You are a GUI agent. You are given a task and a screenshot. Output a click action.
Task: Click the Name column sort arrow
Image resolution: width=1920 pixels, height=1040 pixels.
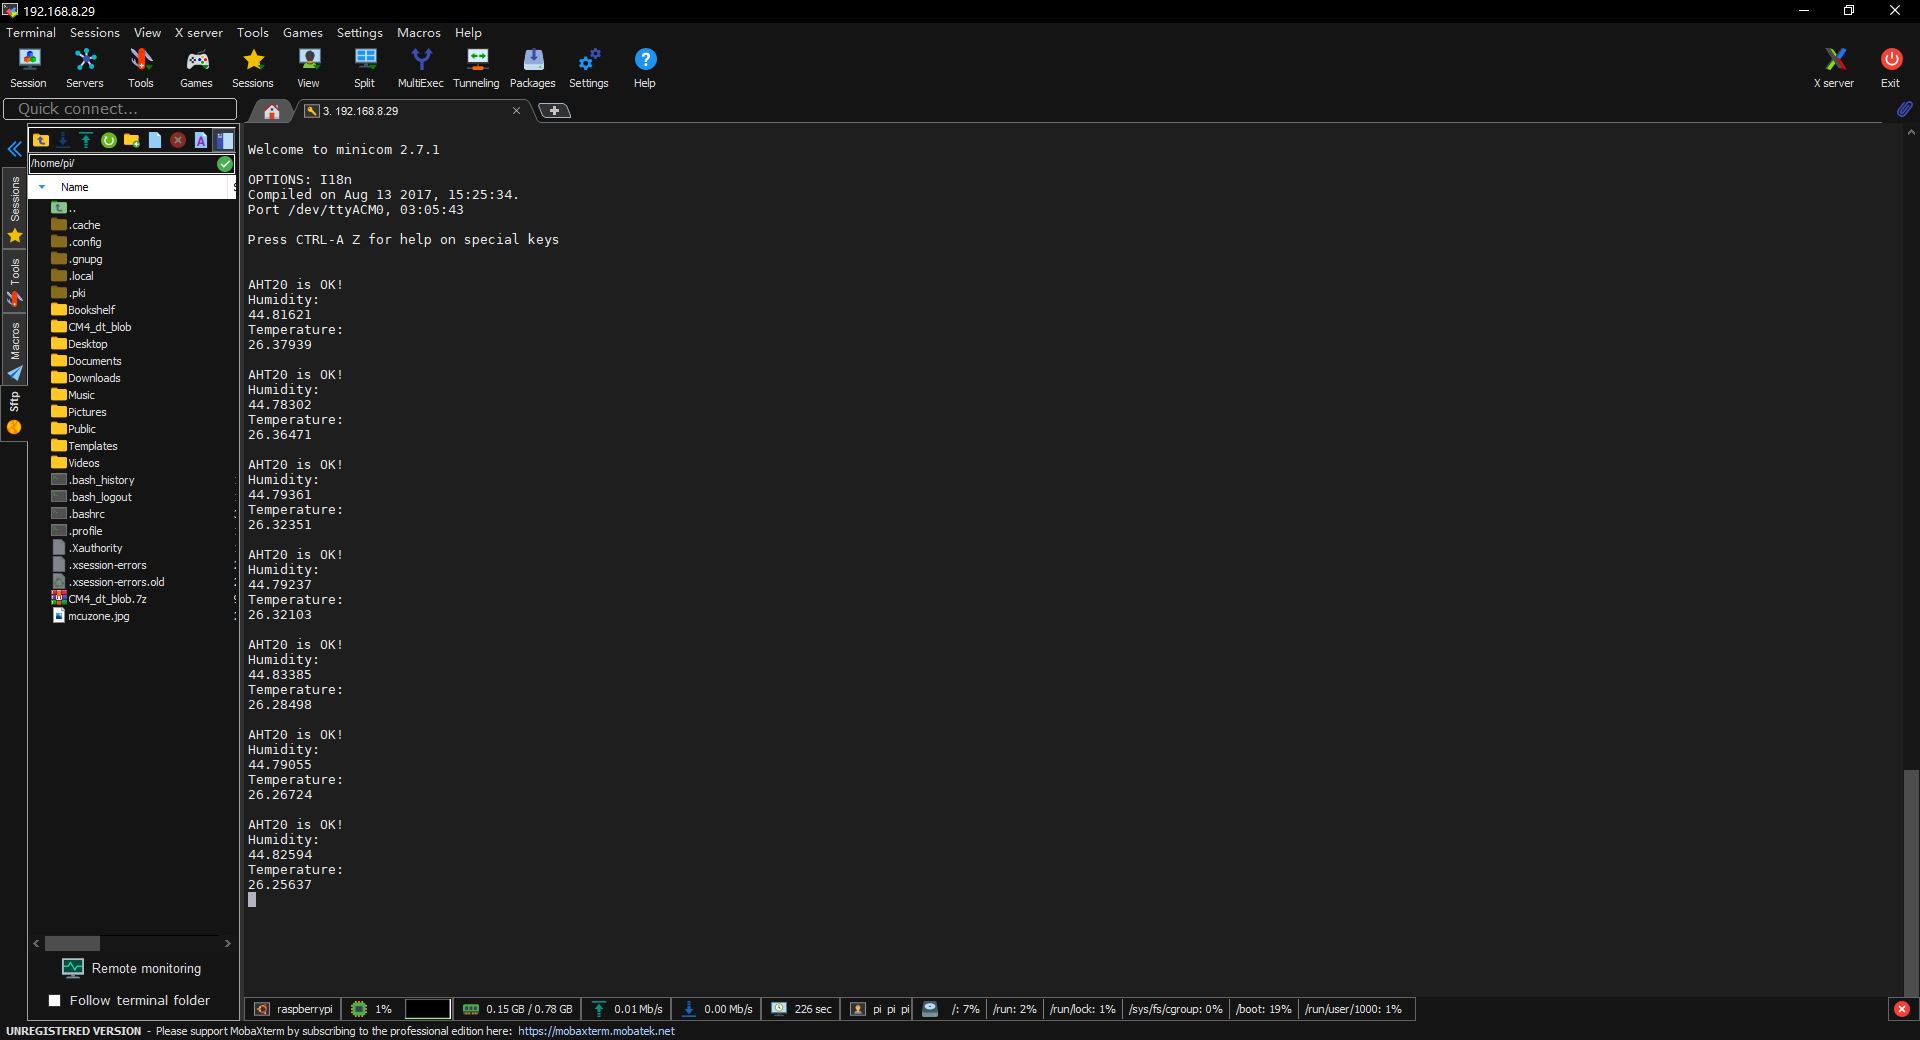(42, 187)
